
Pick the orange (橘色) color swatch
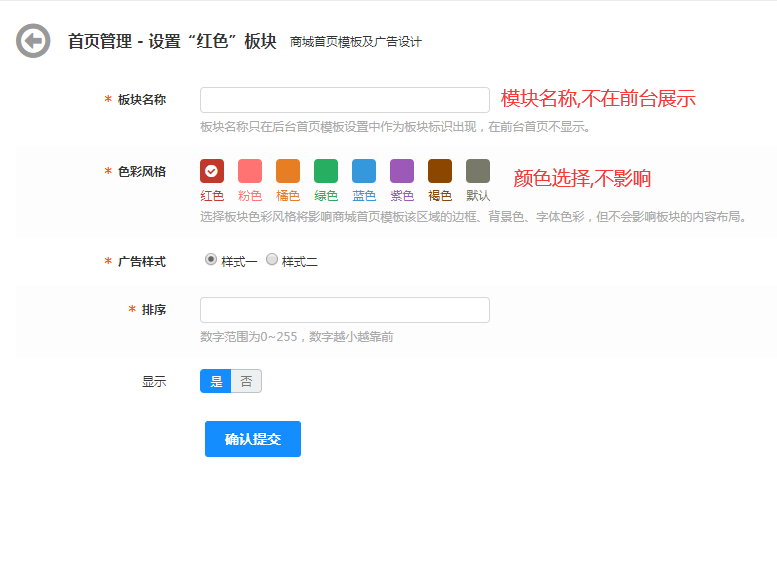point(288,171)
